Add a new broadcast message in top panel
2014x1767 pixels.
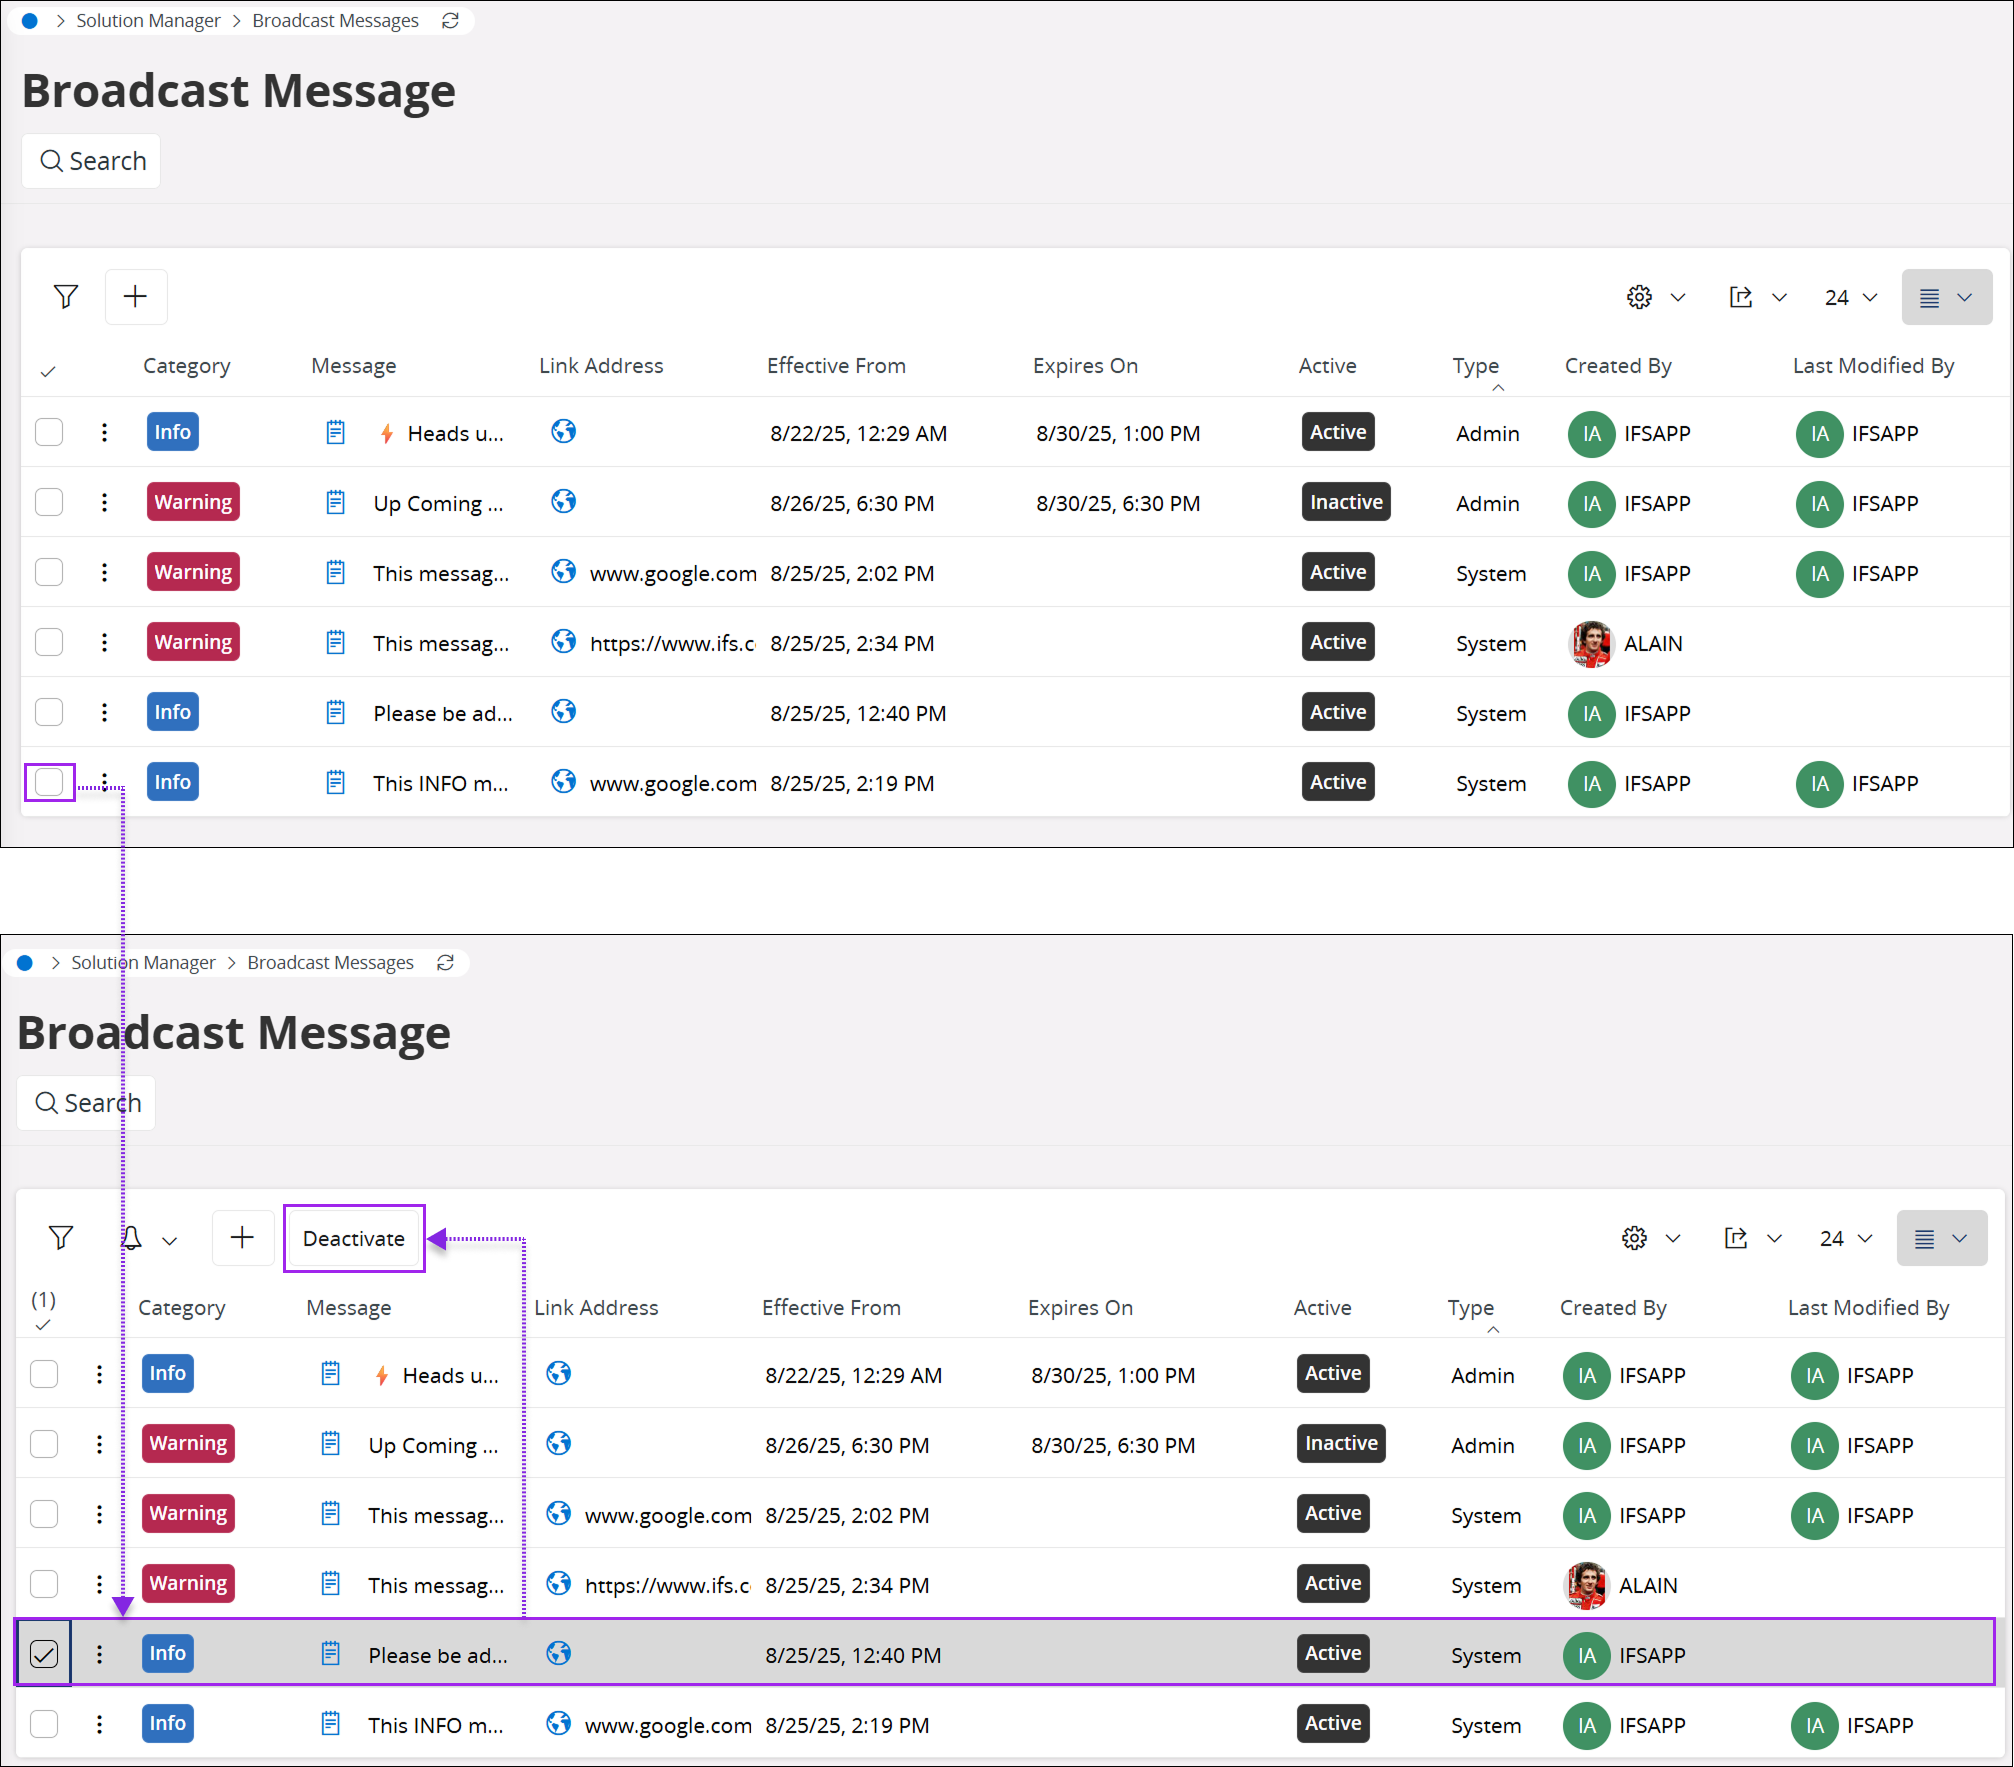coord(135,297)
